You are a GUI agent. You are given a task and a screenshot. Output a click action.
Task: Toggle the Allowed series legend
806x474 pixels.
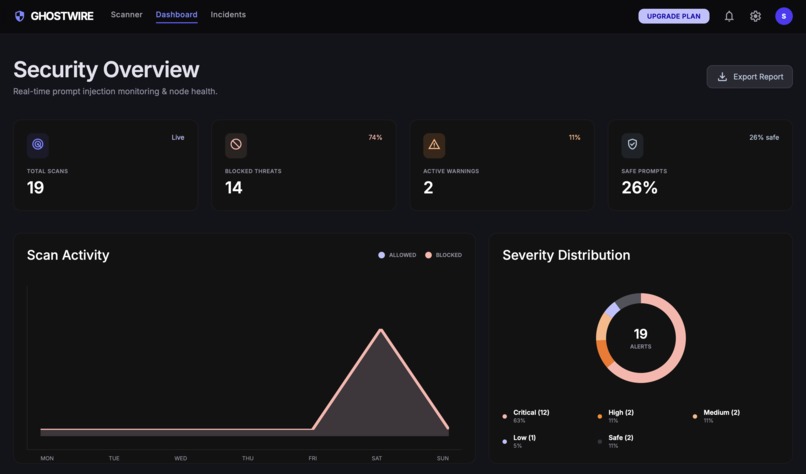point(397,255)
